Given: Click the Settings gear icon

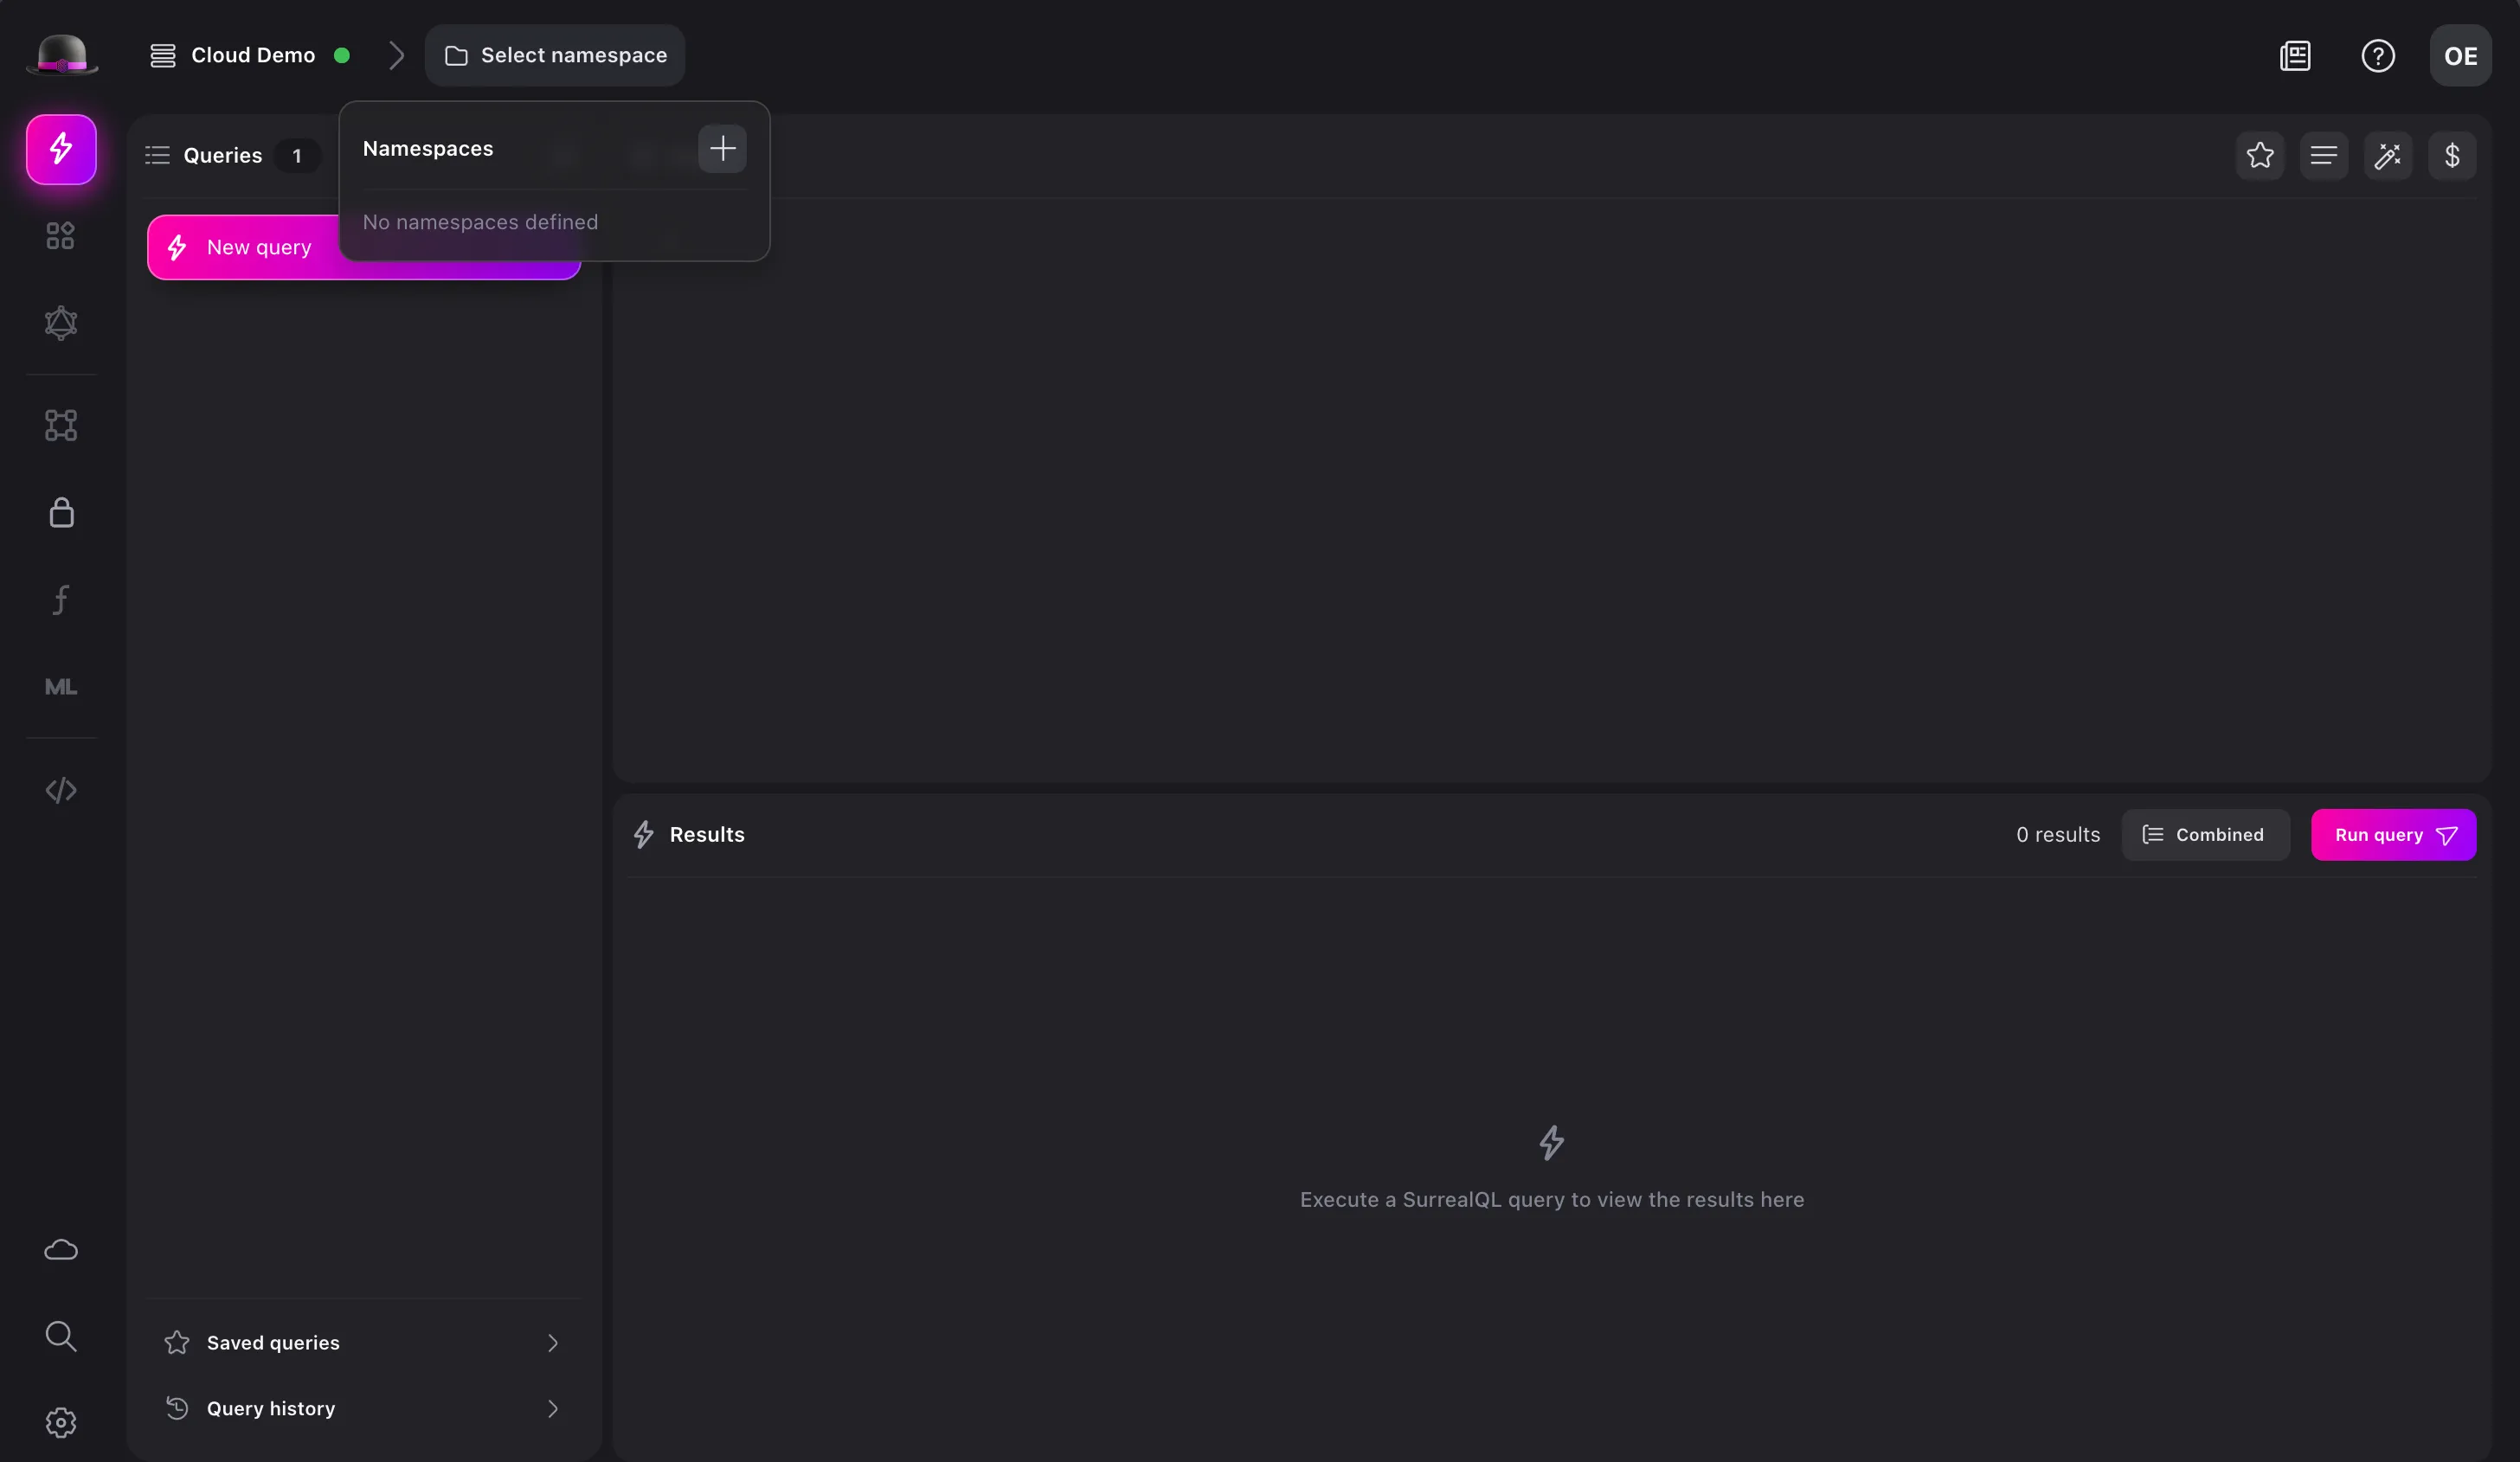Looking at the screenshot, I should tap(61, 1424).
